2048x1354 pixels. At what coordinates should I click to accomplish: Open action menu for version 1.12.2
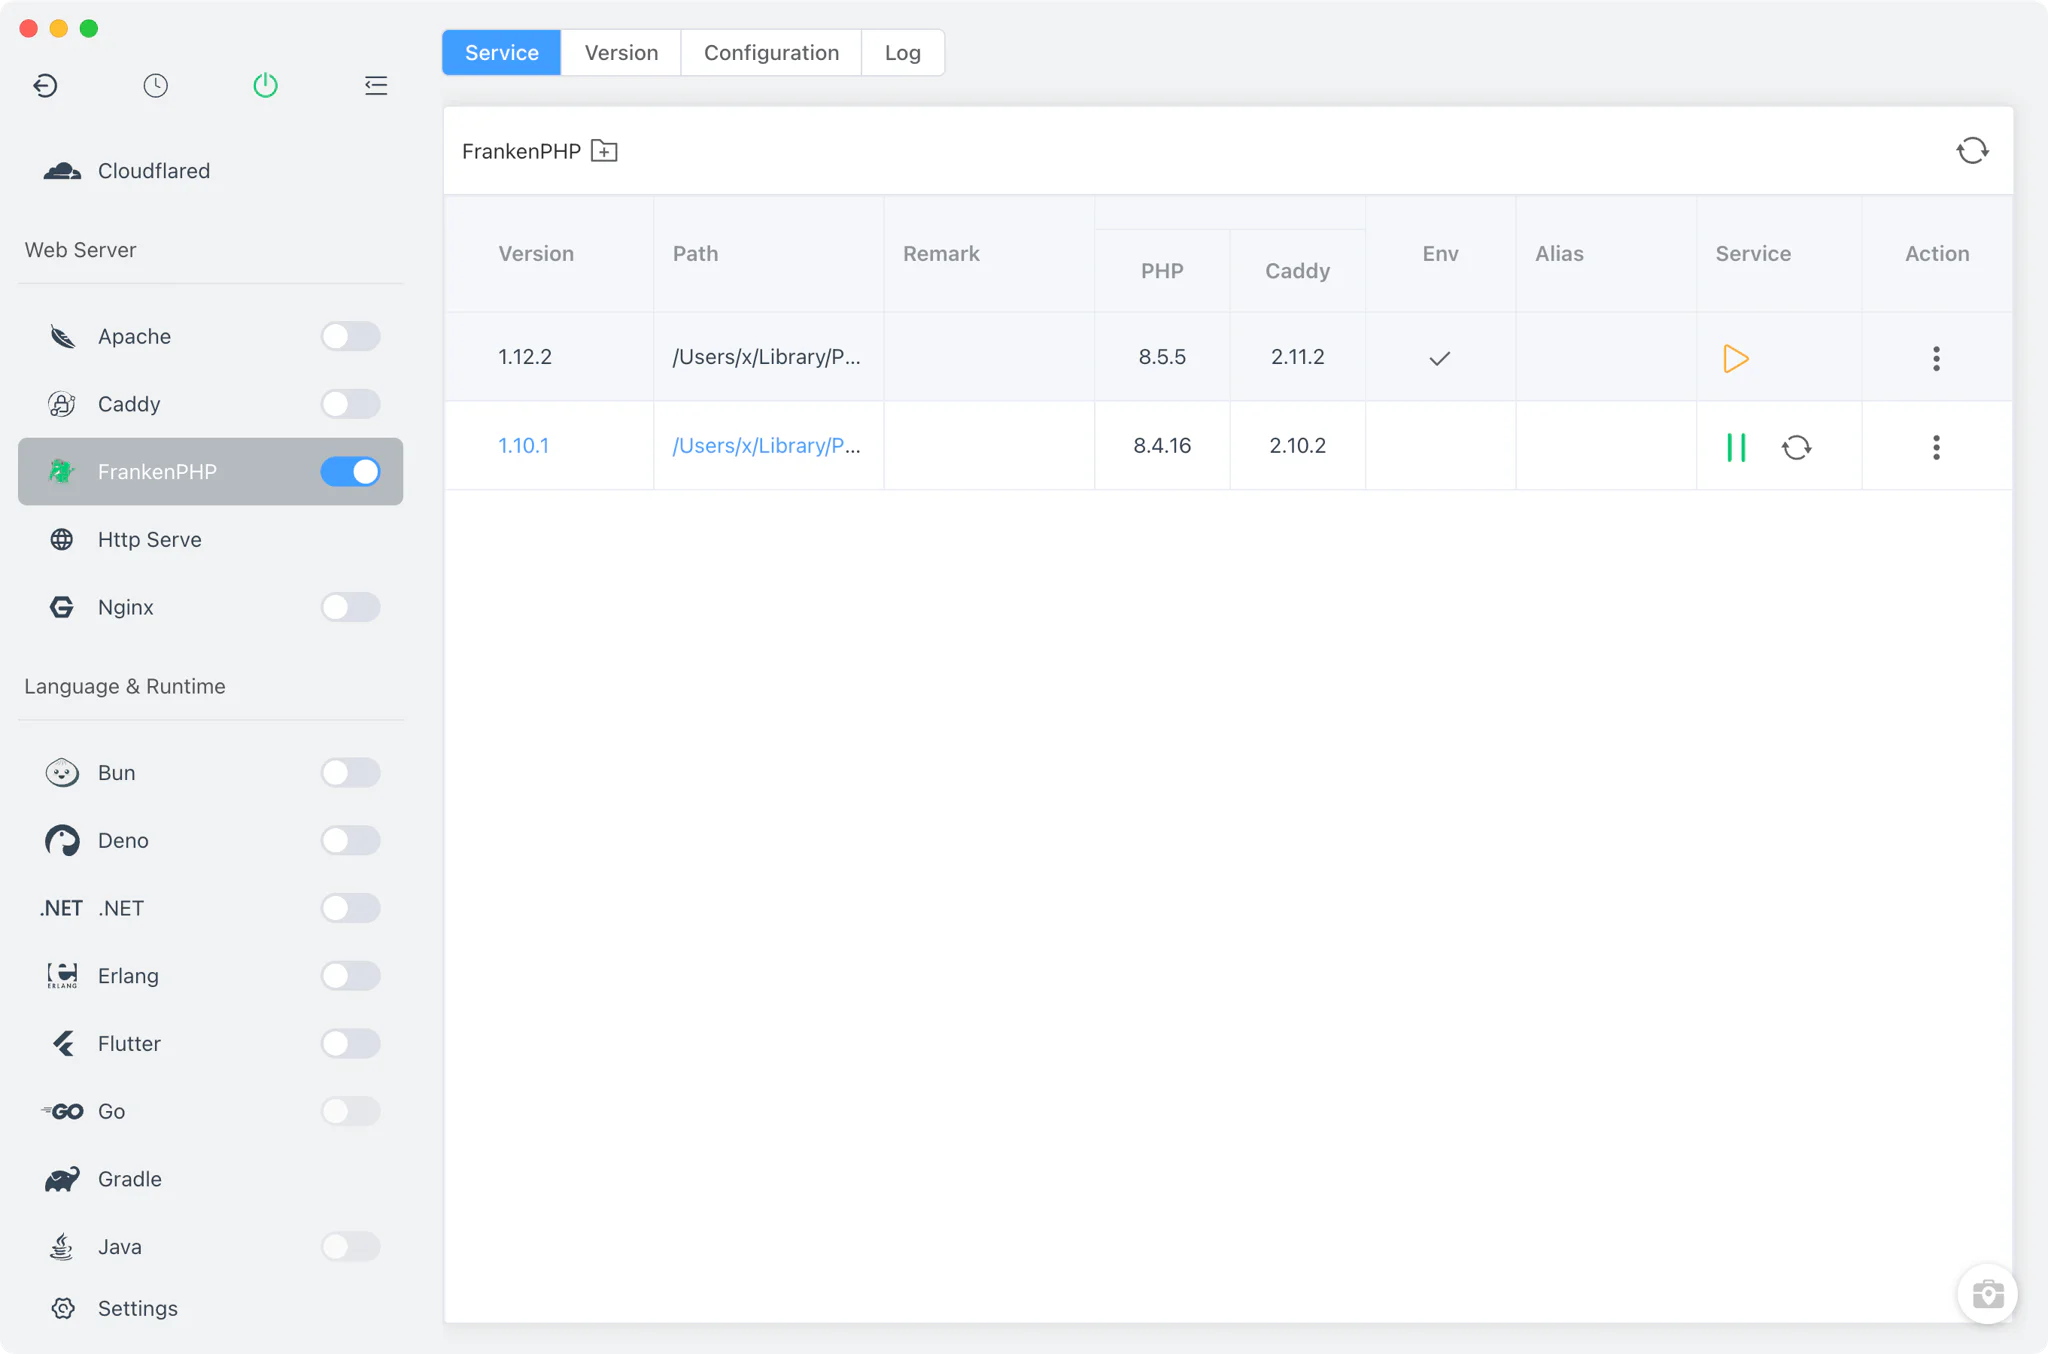coord(1936,358)
